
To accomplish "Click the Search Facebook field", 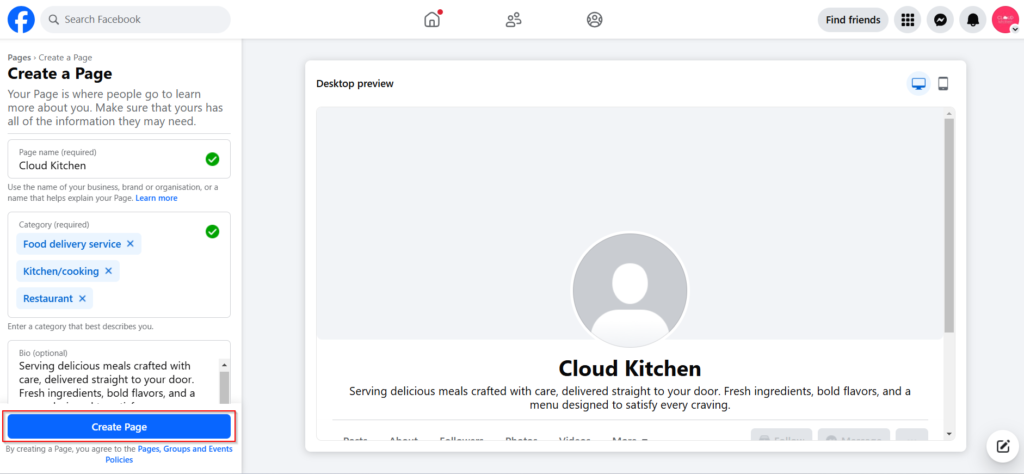I will [x=136, y=20].
